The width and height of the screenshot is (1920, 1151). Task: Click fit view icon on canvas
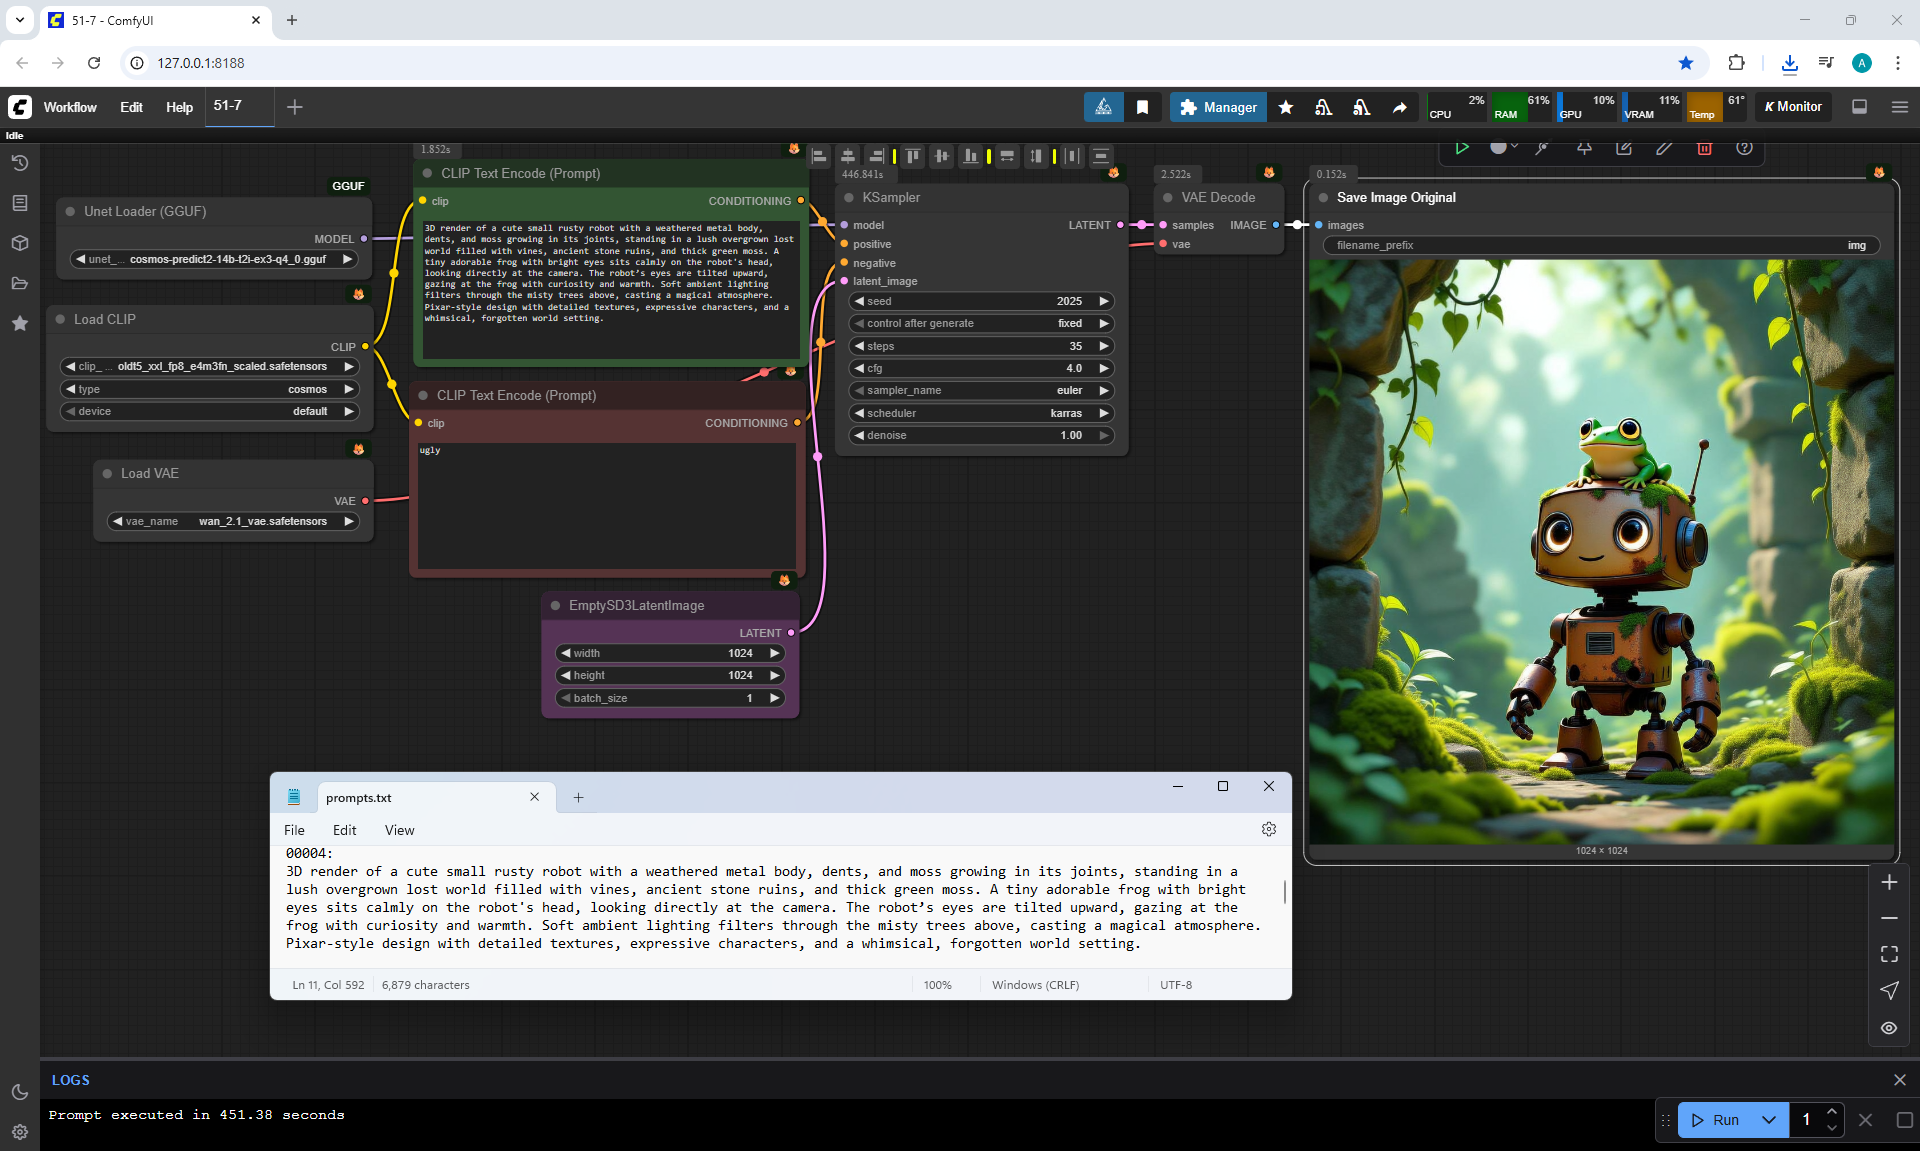click(1888, 954)
